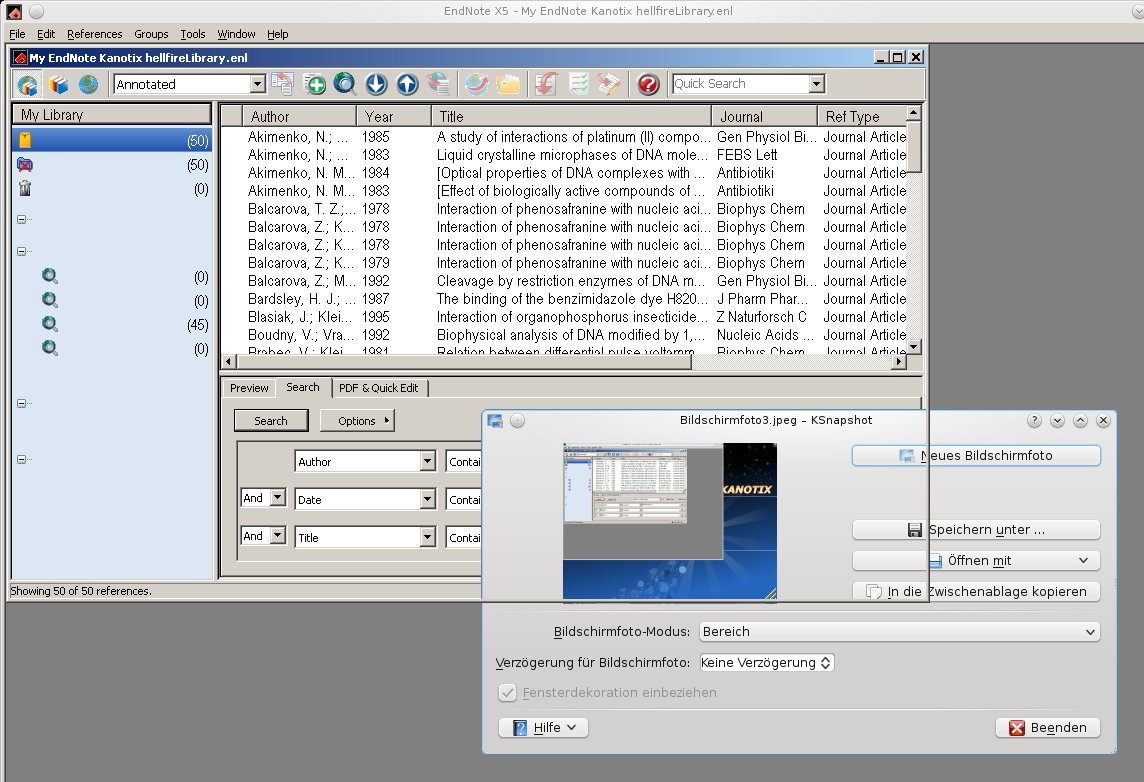Select the Blasiak 1995 organophosphorus insecticide row
The height and width of the screenshot is (782, 1144).
click(564, 317)
